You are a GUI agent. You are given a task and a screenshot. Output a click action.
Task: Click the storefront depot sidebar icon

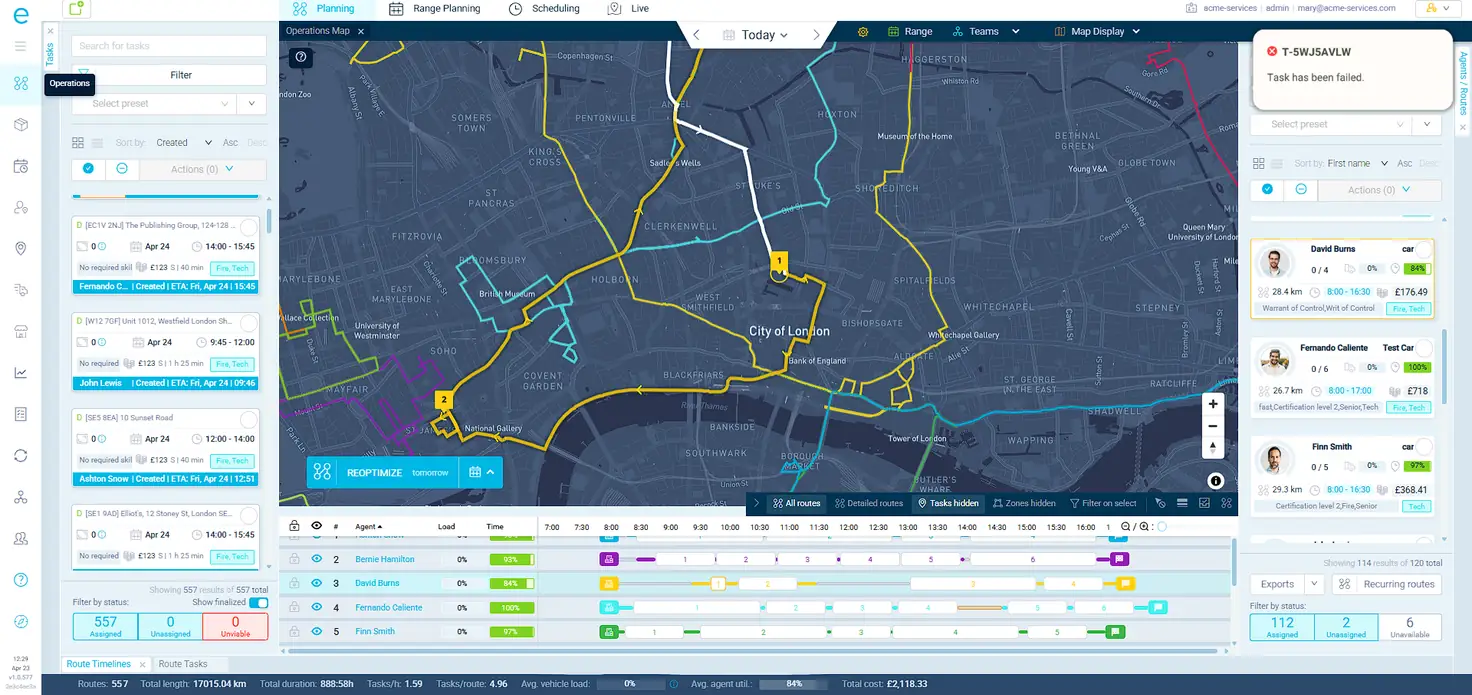[x=20, y=331]
